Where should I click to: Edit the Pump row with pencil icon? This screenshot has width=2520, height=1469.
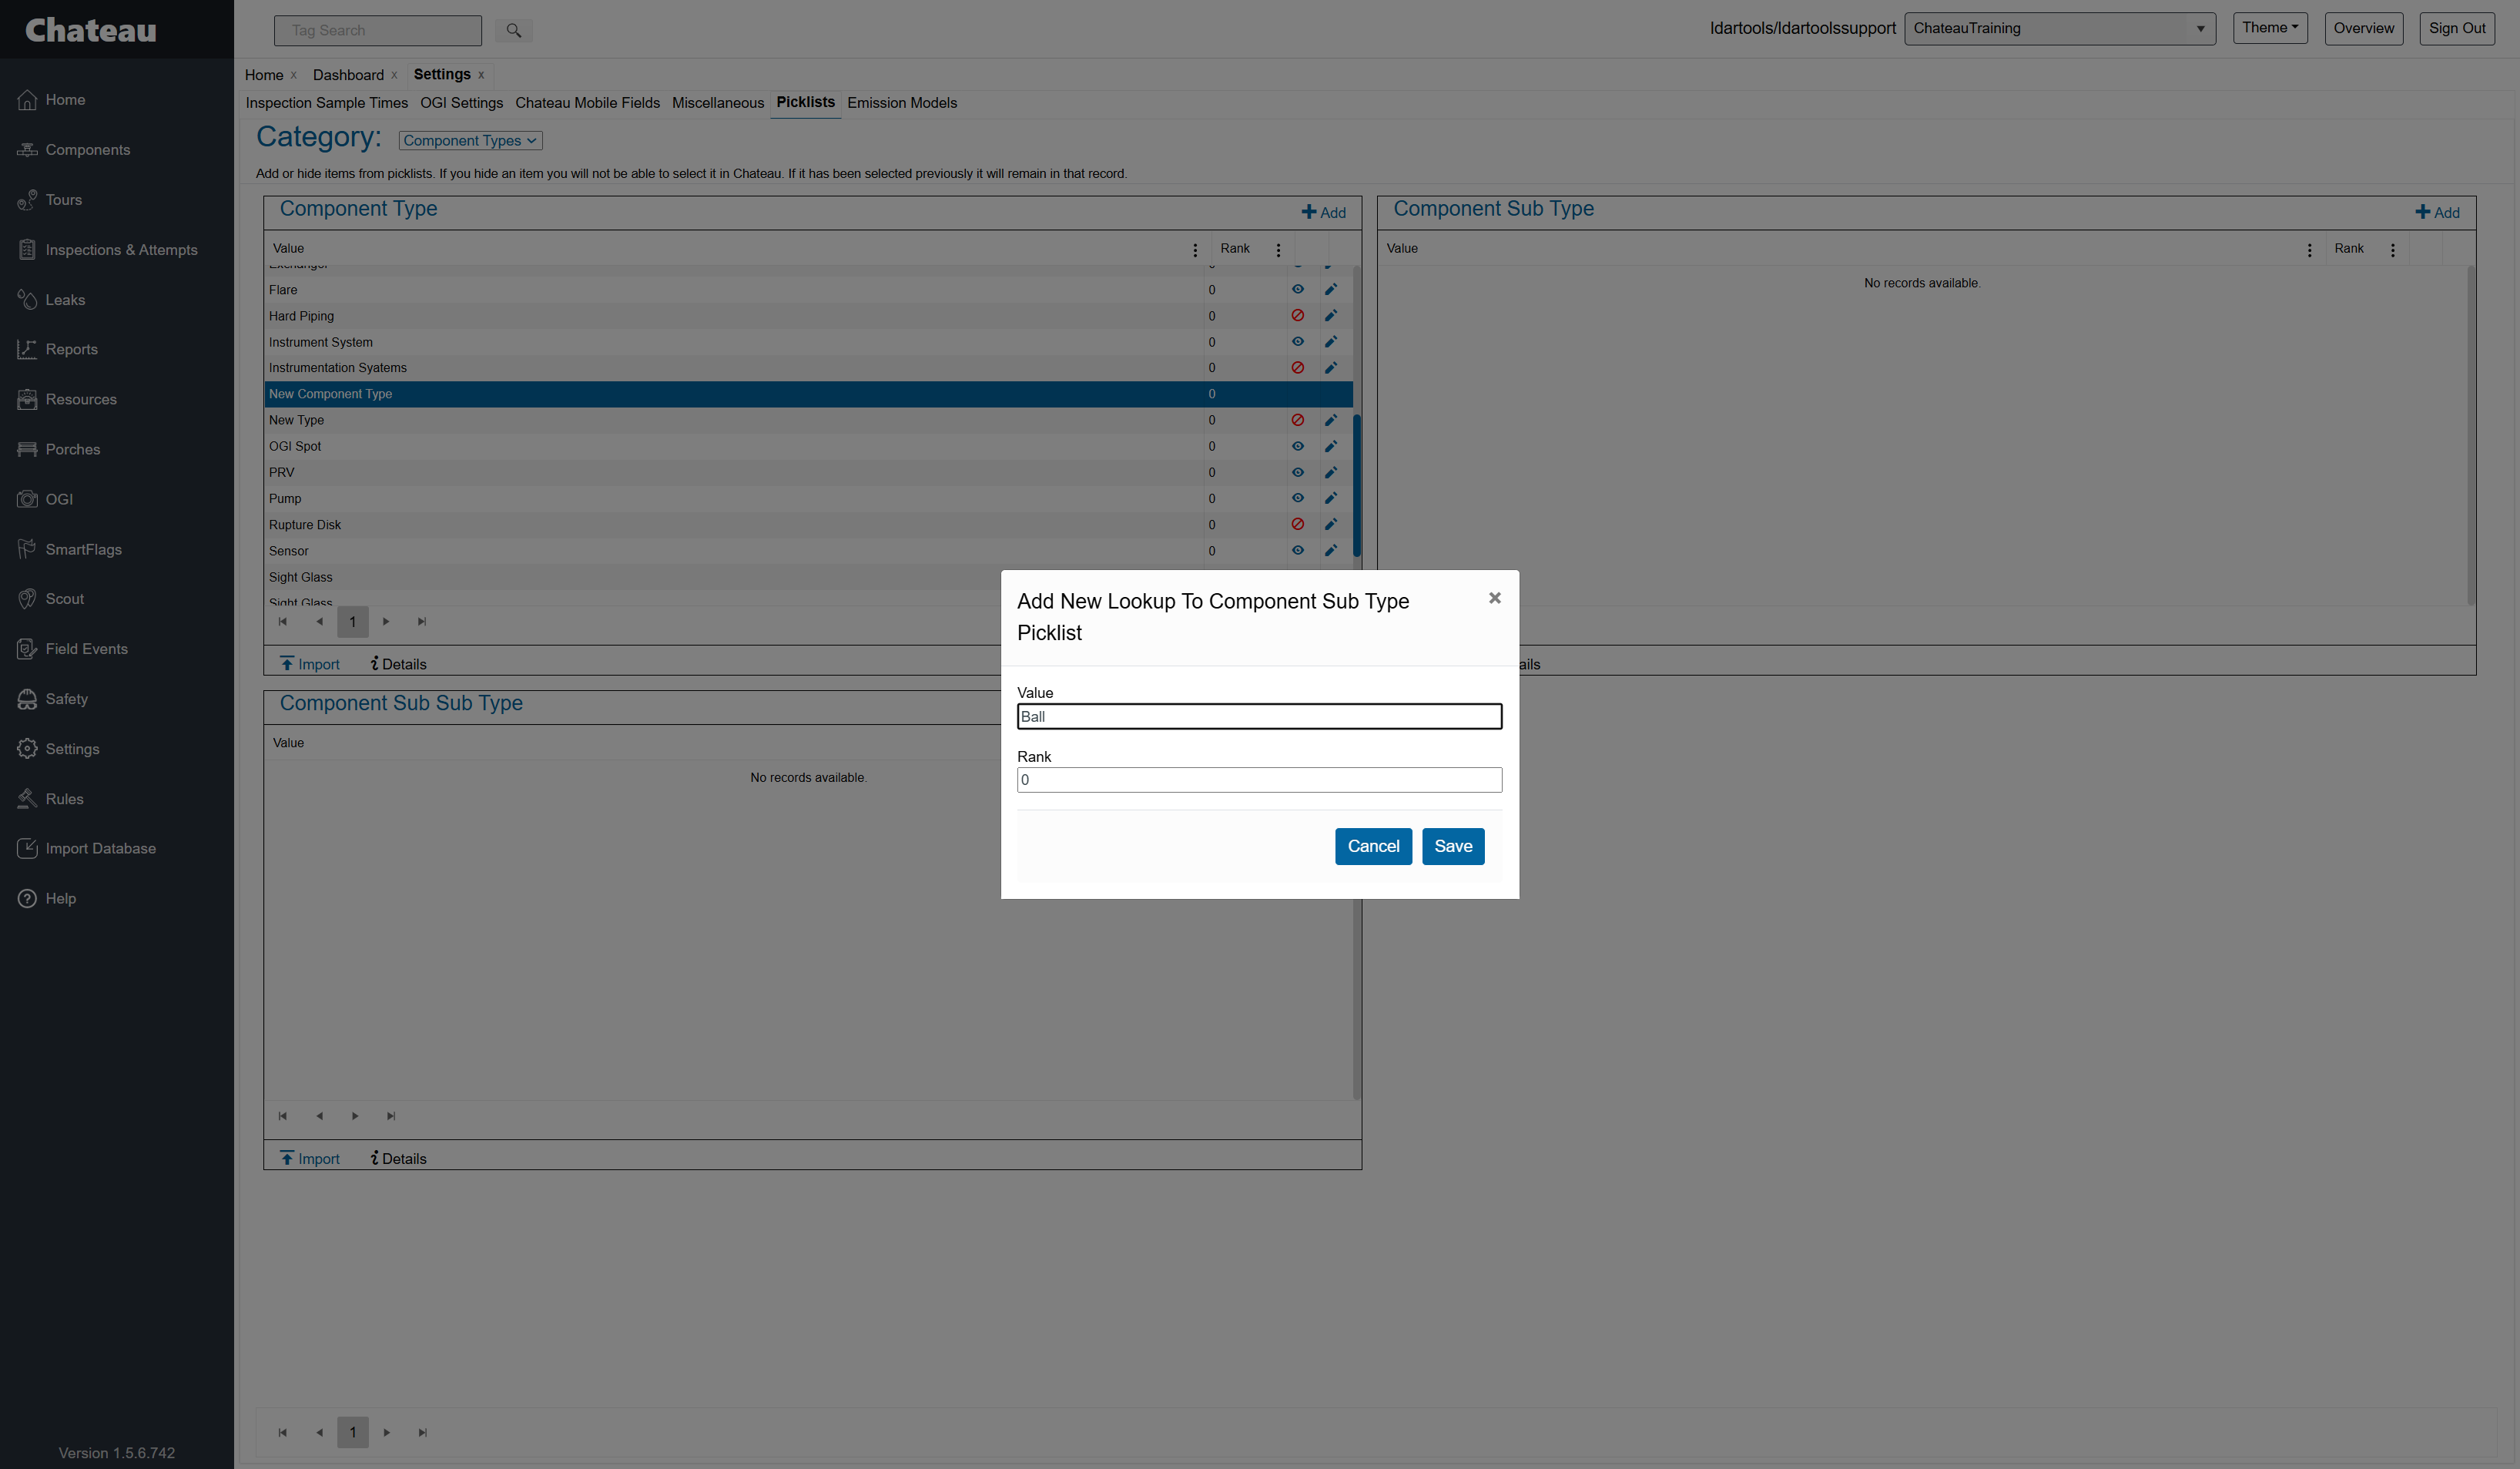click(x=1331, y=498)
